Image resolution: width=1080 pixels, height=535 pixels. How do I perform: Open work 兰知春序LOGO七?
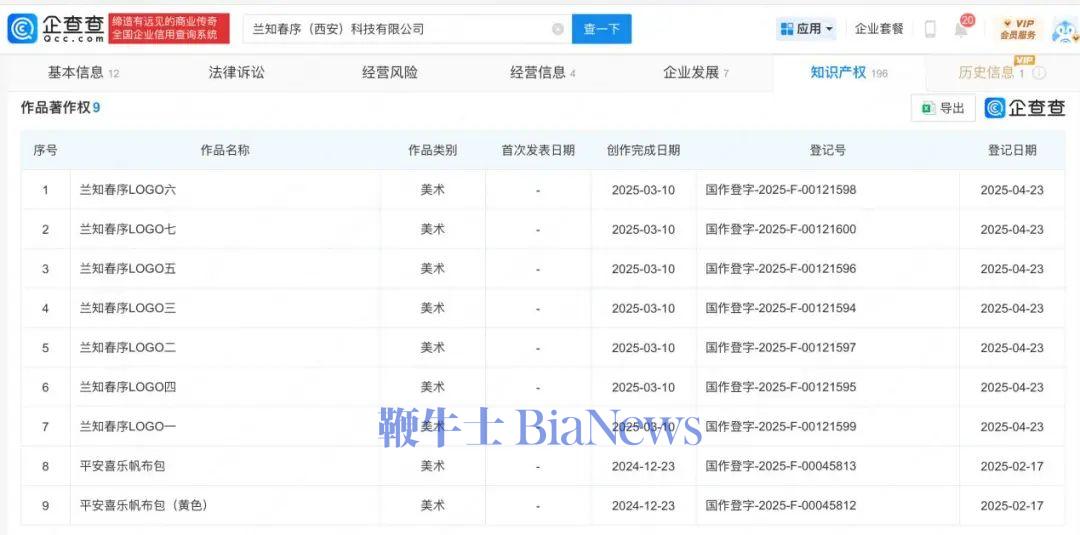tap(128, 229)
